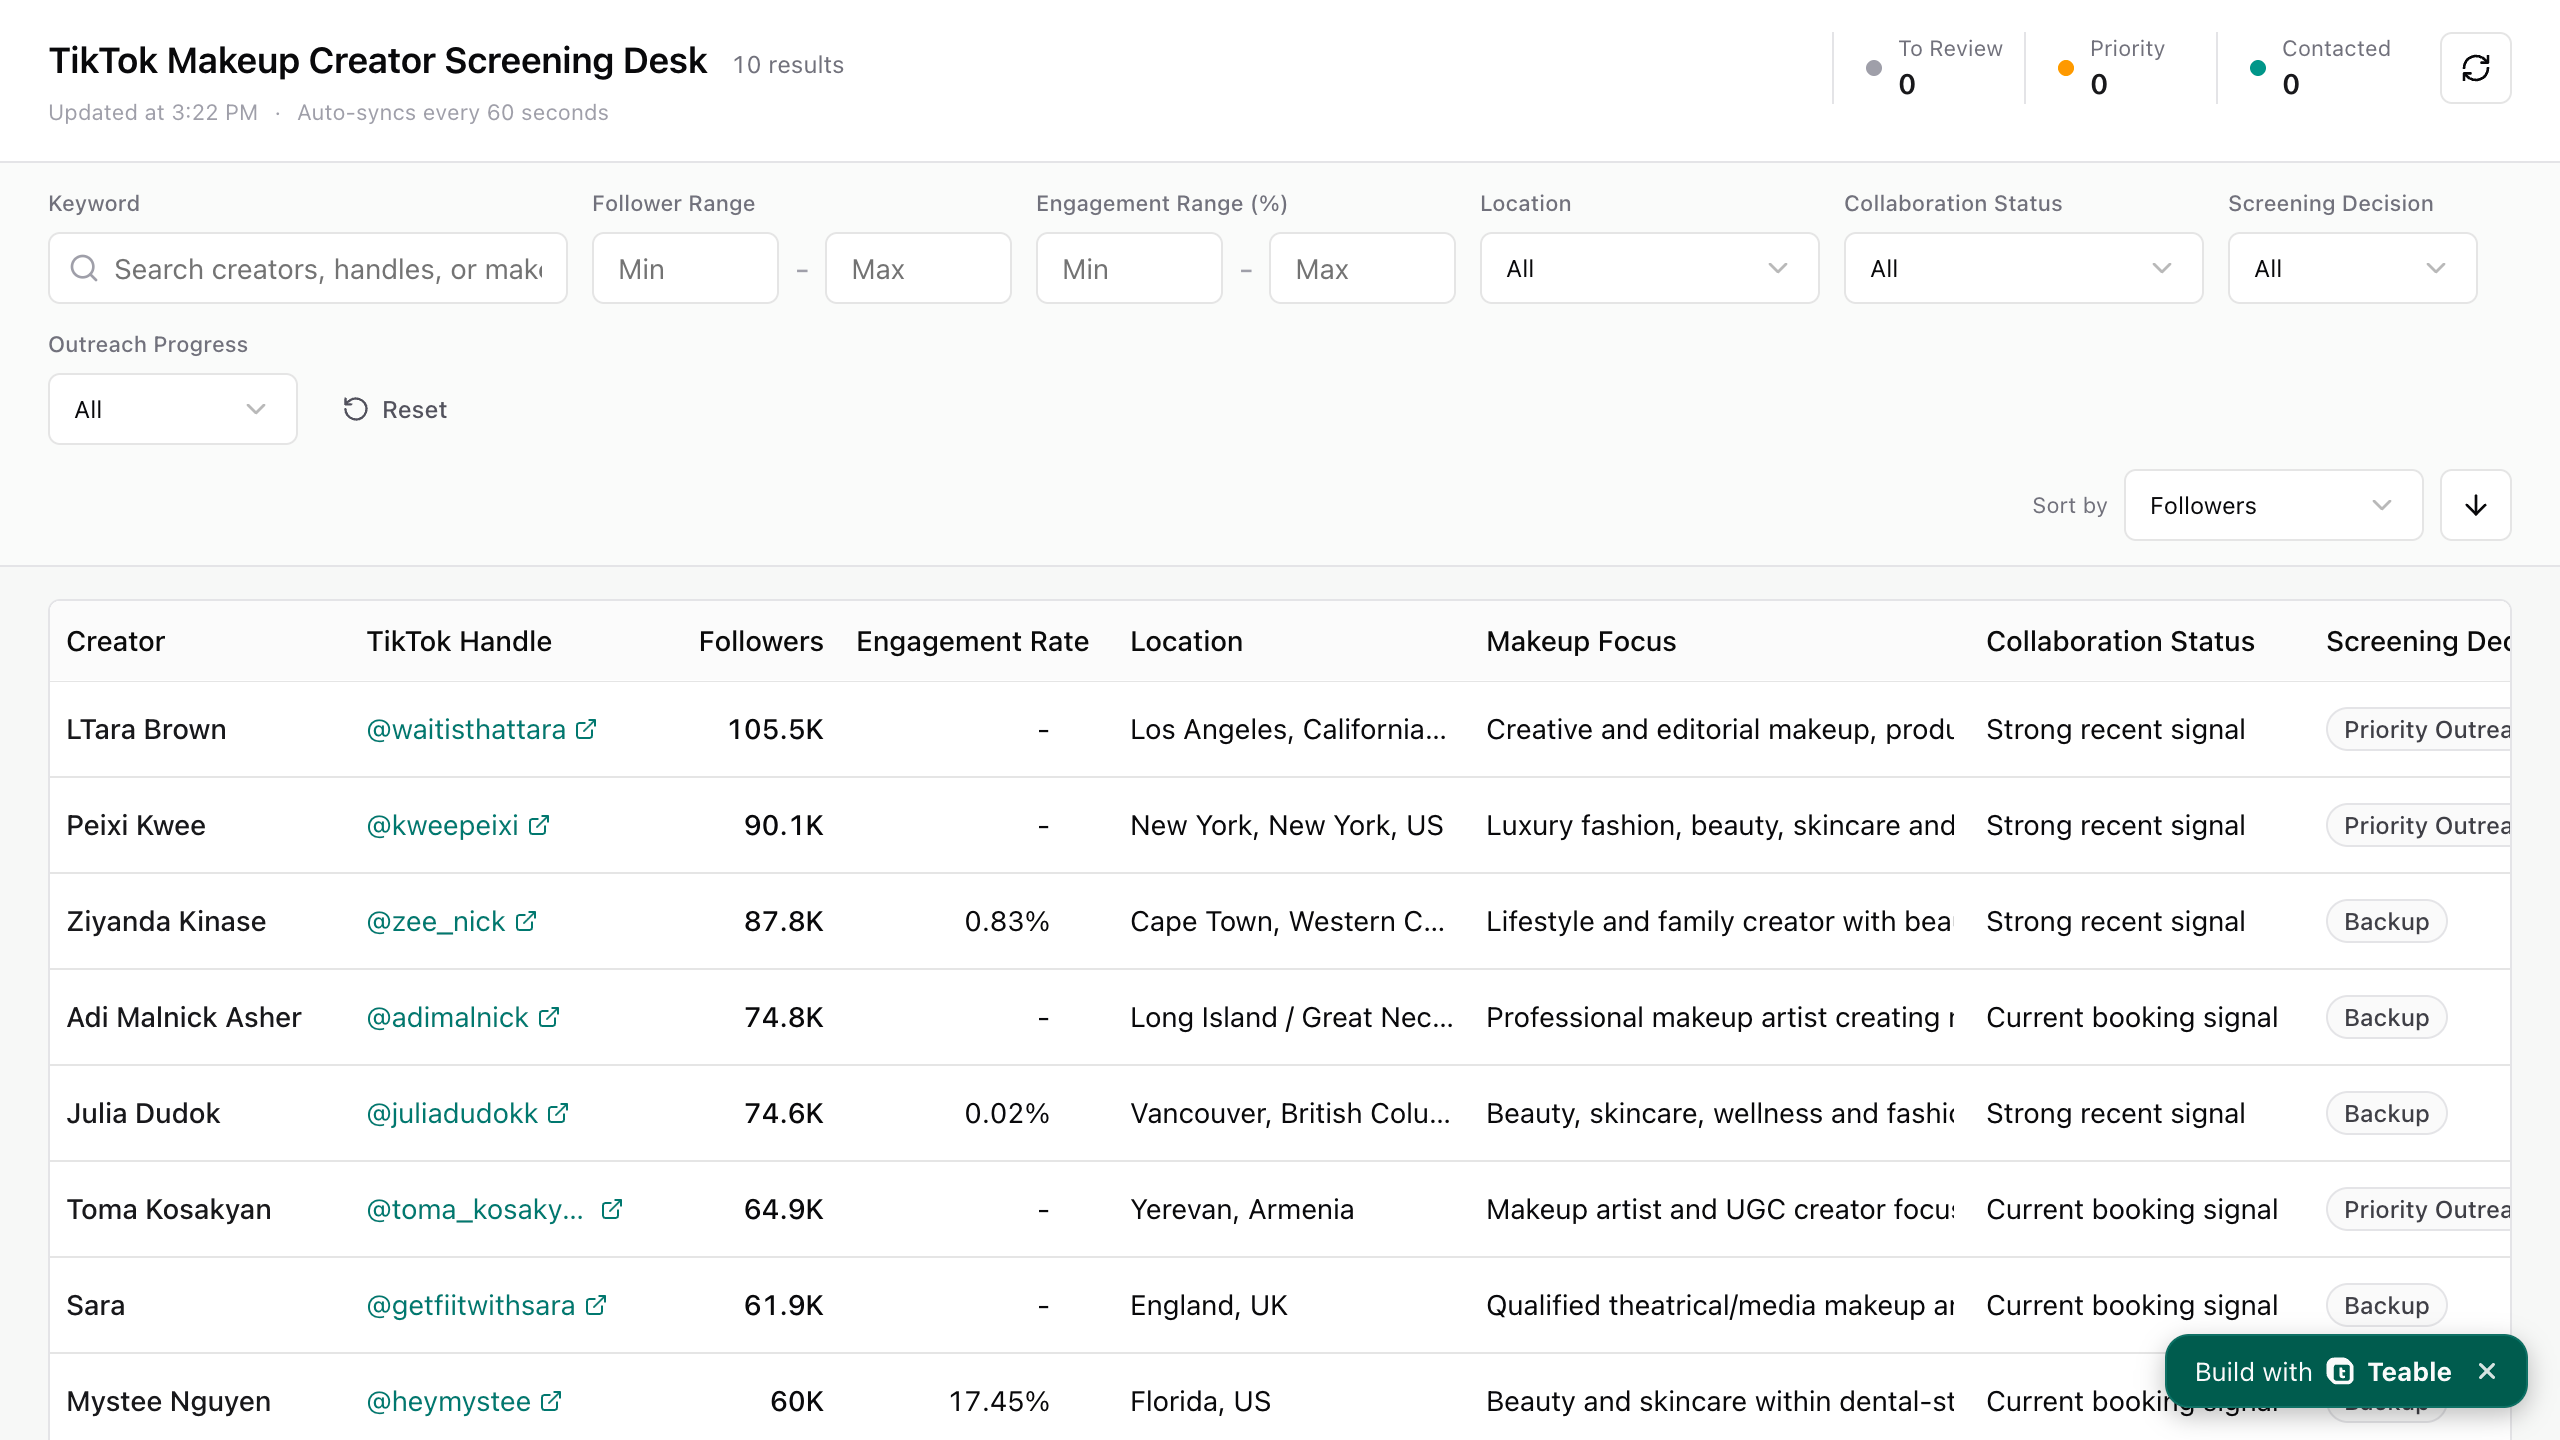Image resolution: width=2560 pixels, height=1440 pixels.
Task: Open the @heymystee handle link
Action: click(448, 1401)
